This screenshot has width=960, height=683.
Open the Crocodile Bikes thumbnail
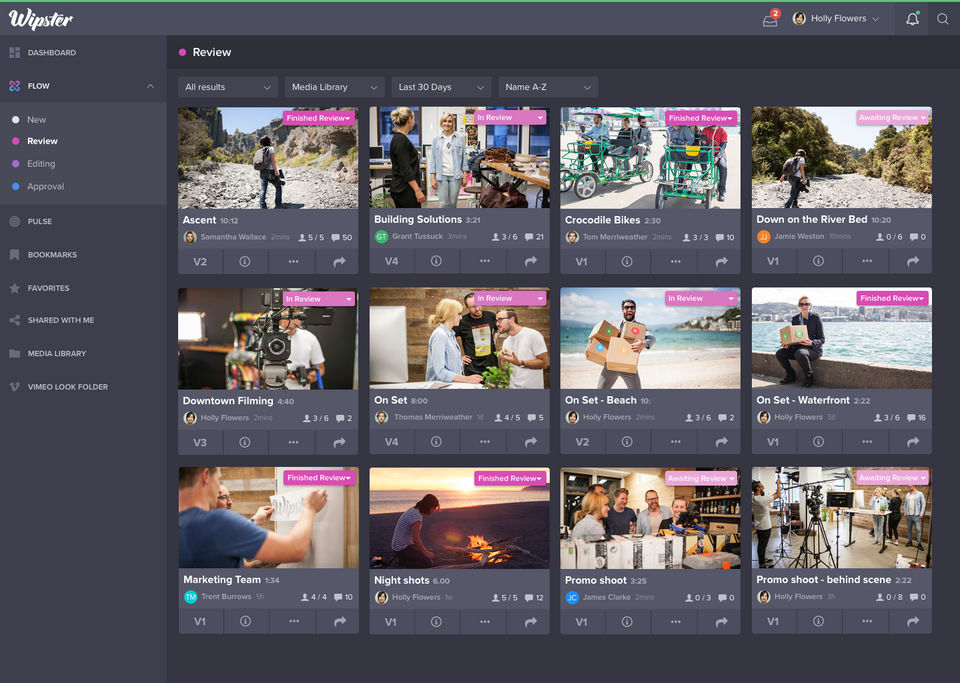[650, 158]
